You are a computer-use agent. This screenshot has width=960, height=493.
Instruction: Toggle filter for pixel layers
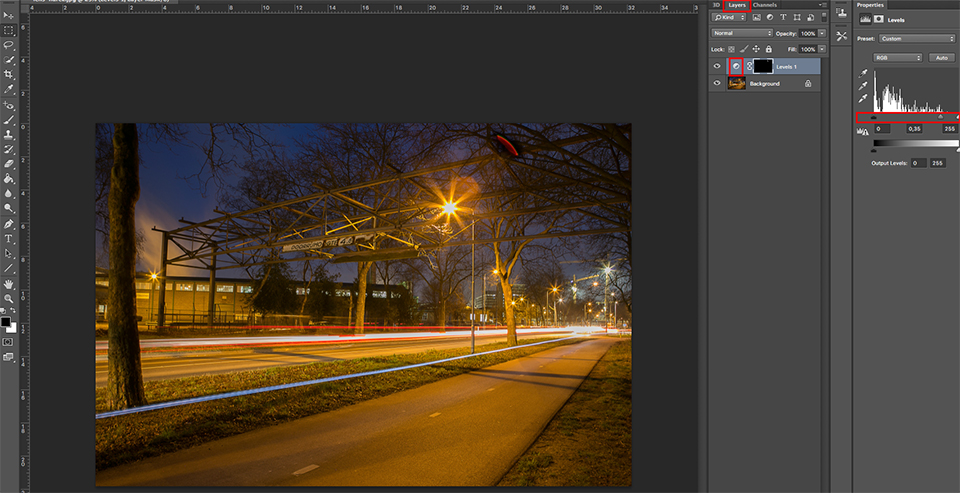[756, 18]
